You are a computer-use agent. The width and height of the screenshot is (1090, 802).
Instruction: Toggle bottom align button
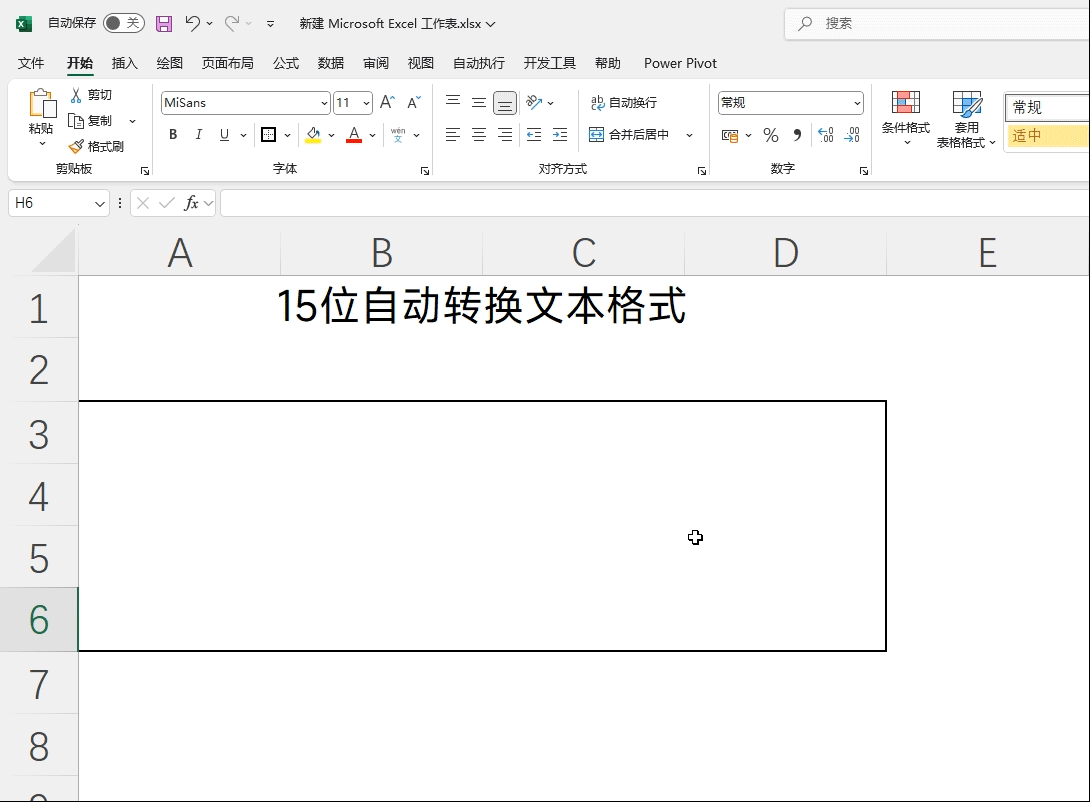click(x=505, y=103)
